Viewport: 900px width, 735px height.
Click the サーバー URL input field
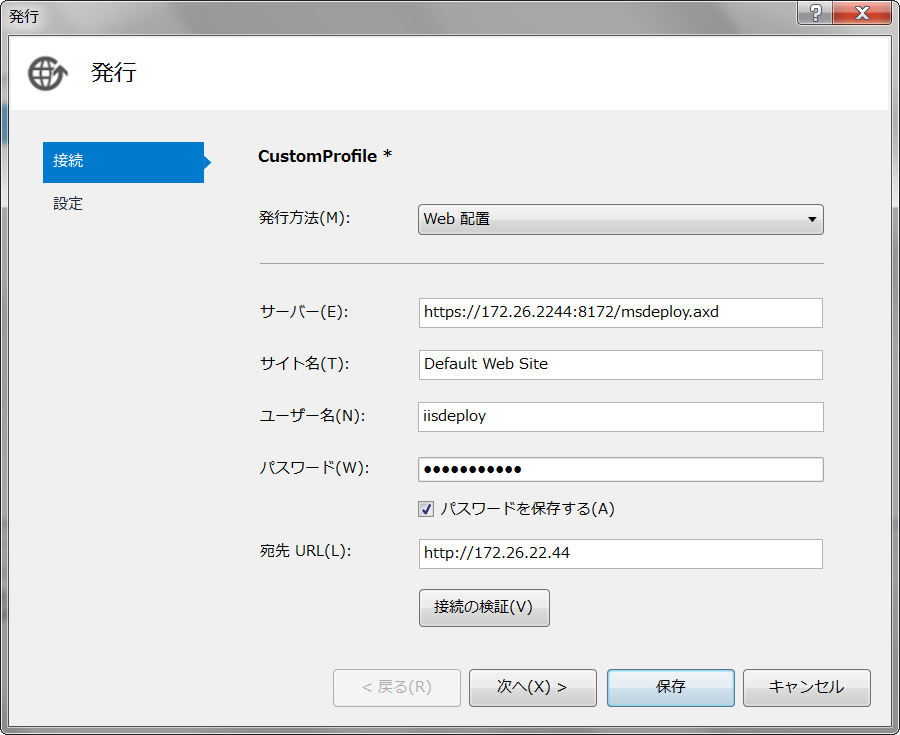[620, 312]
